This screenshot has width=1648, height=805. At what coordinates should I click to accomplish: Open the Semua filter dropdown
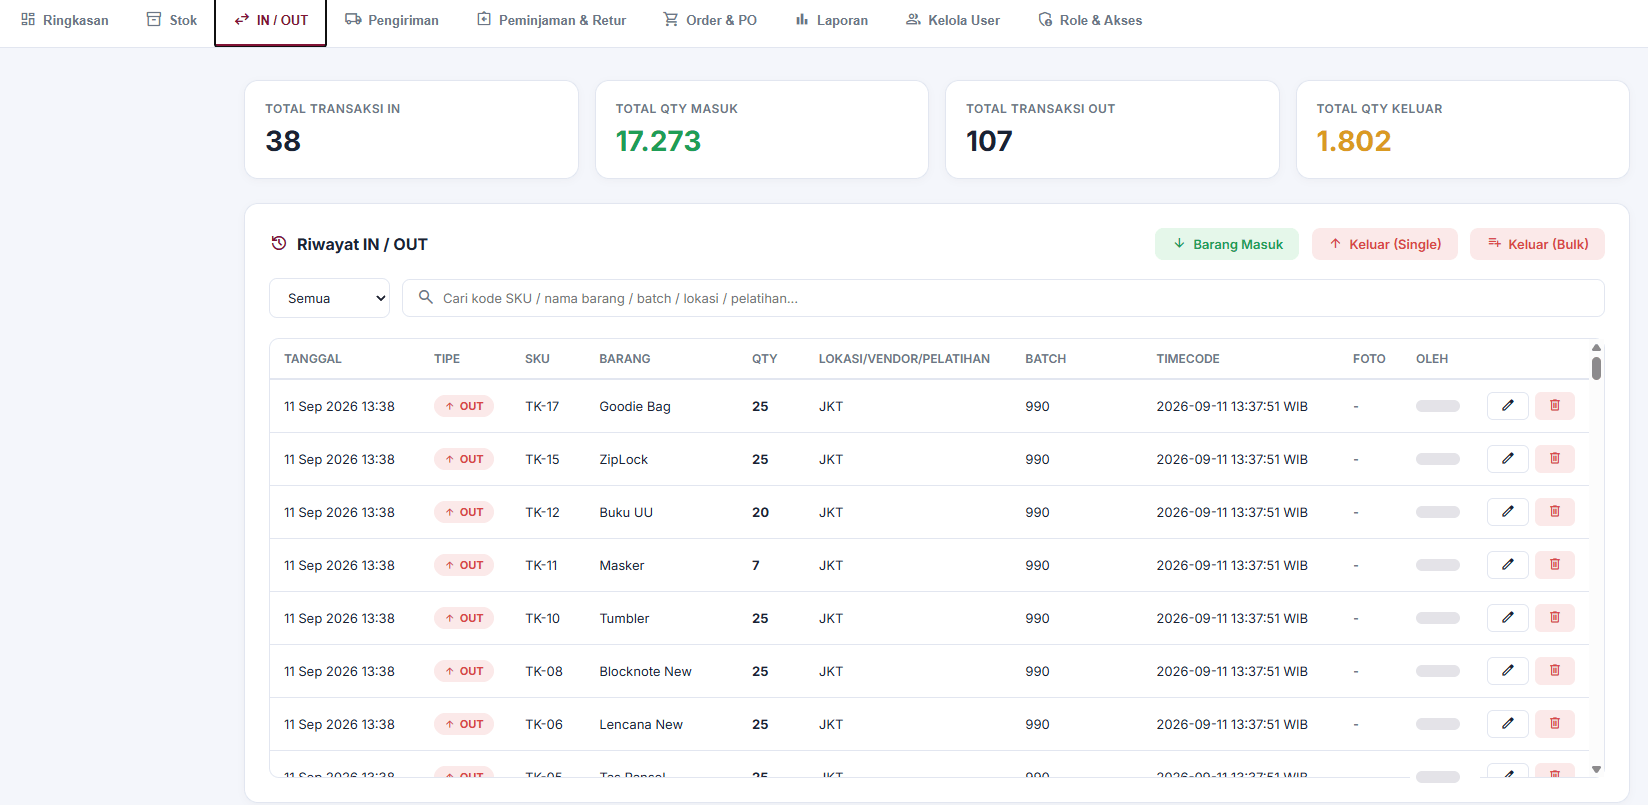pos(329,298)
